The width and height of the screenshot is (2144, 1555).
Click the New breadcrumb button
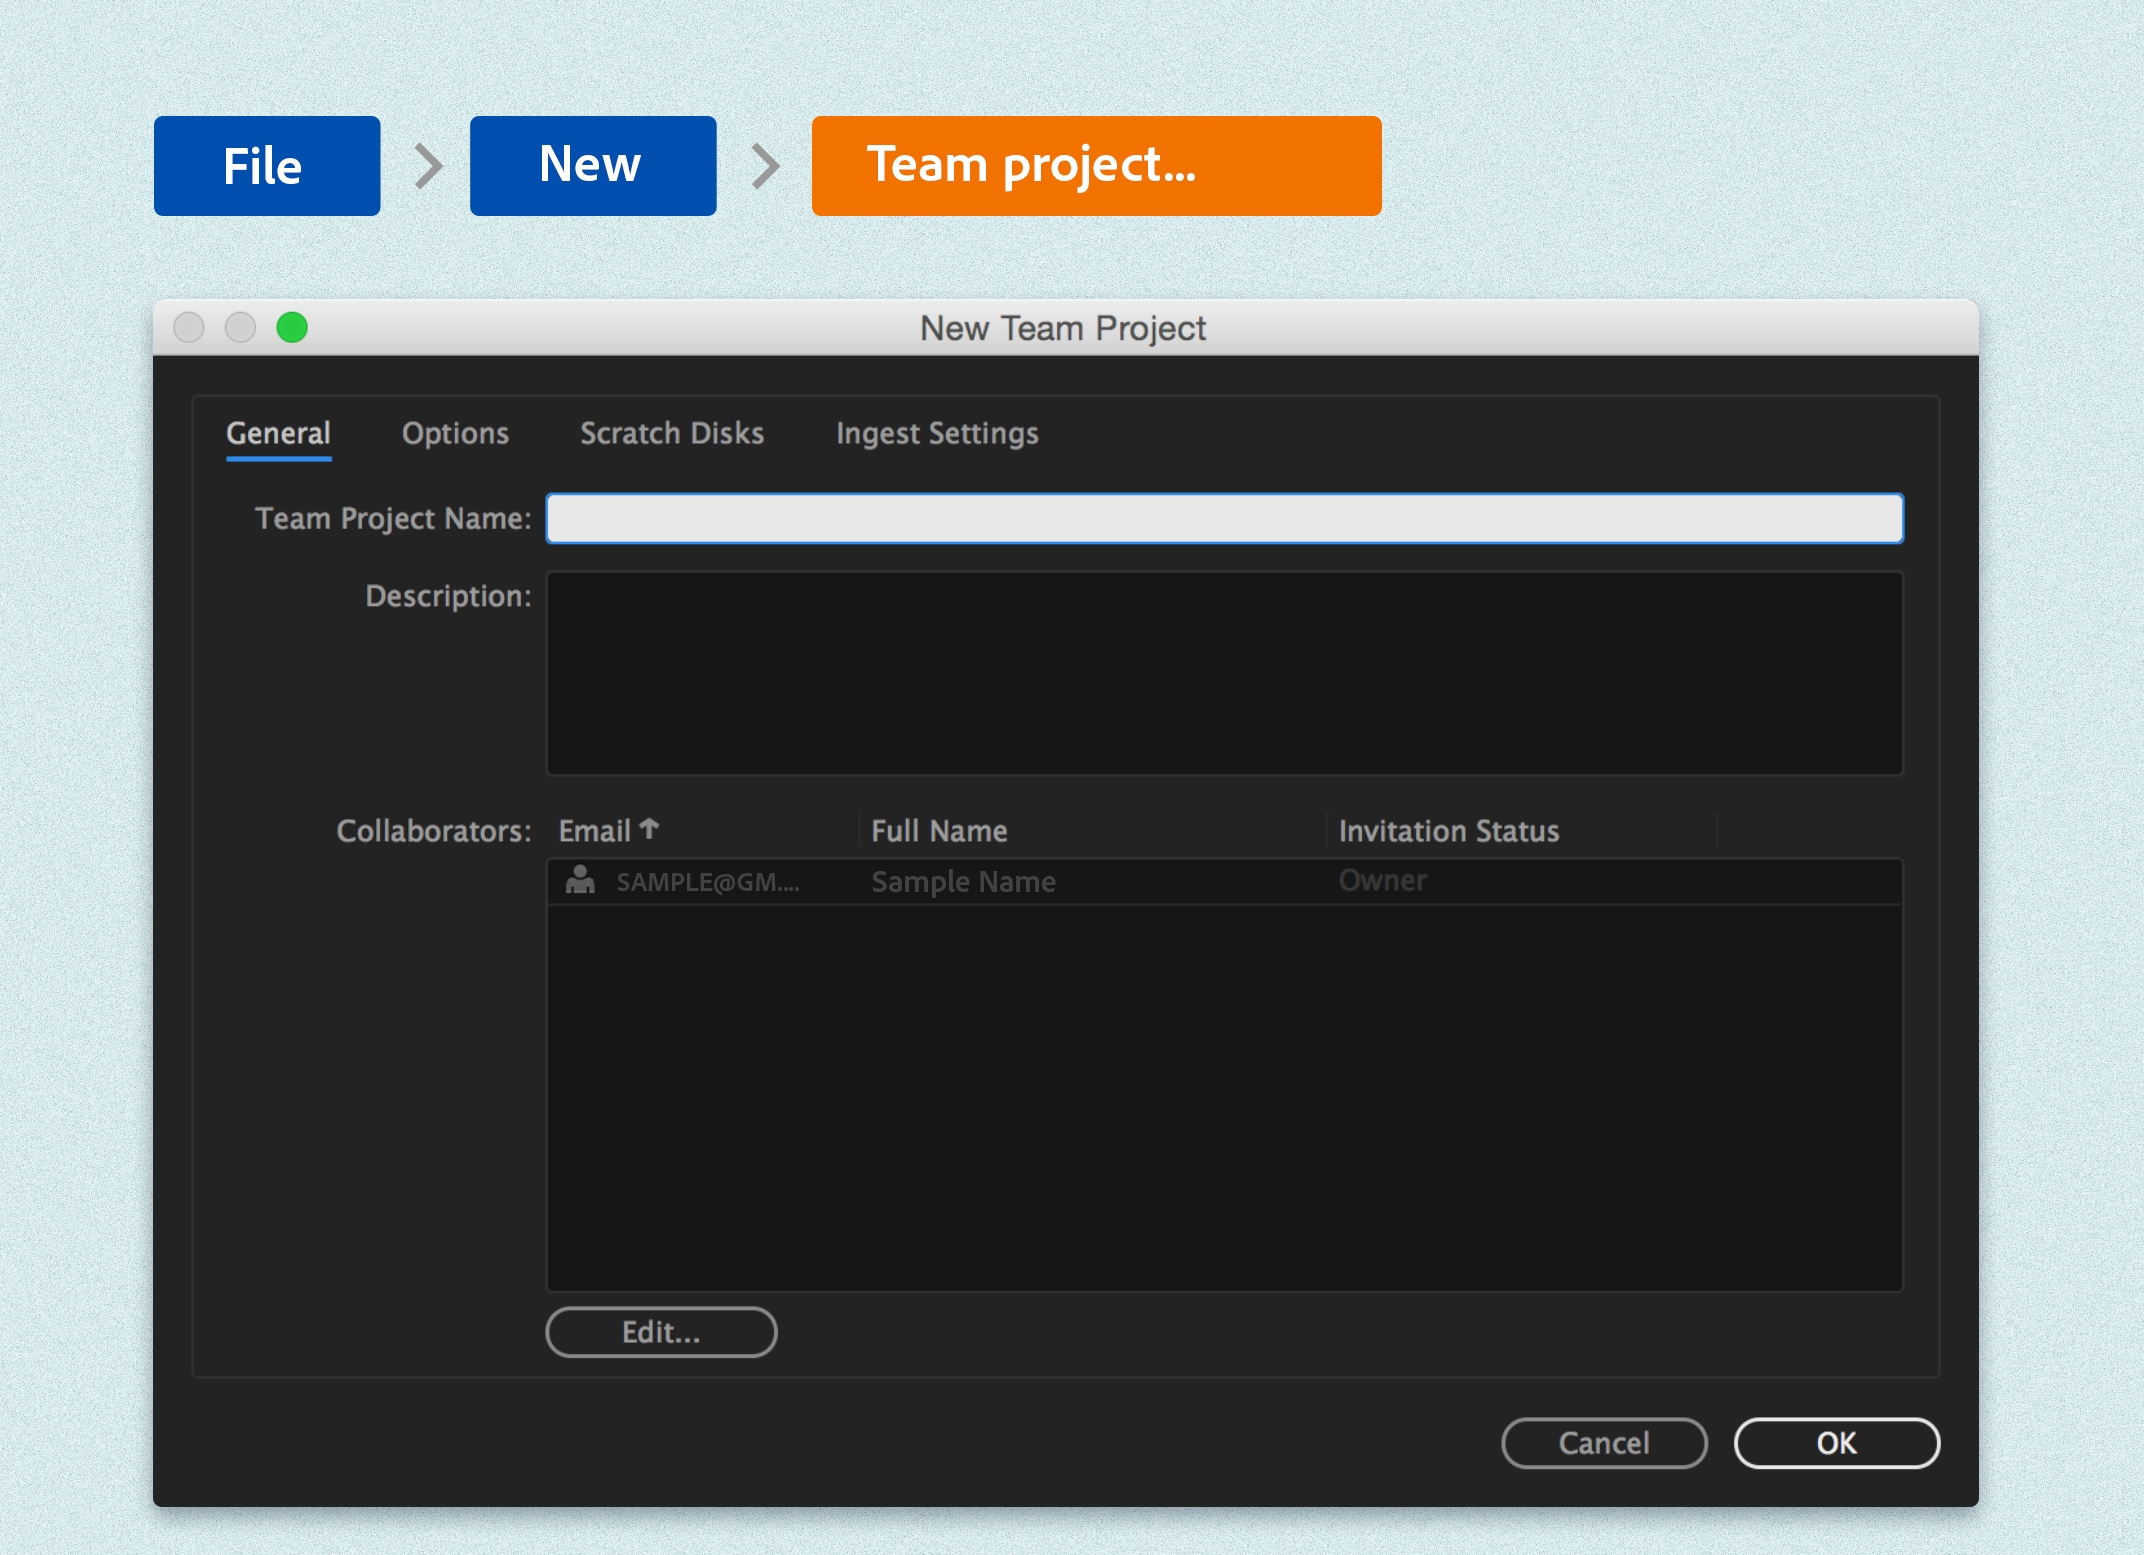click(x=592, y=165)
